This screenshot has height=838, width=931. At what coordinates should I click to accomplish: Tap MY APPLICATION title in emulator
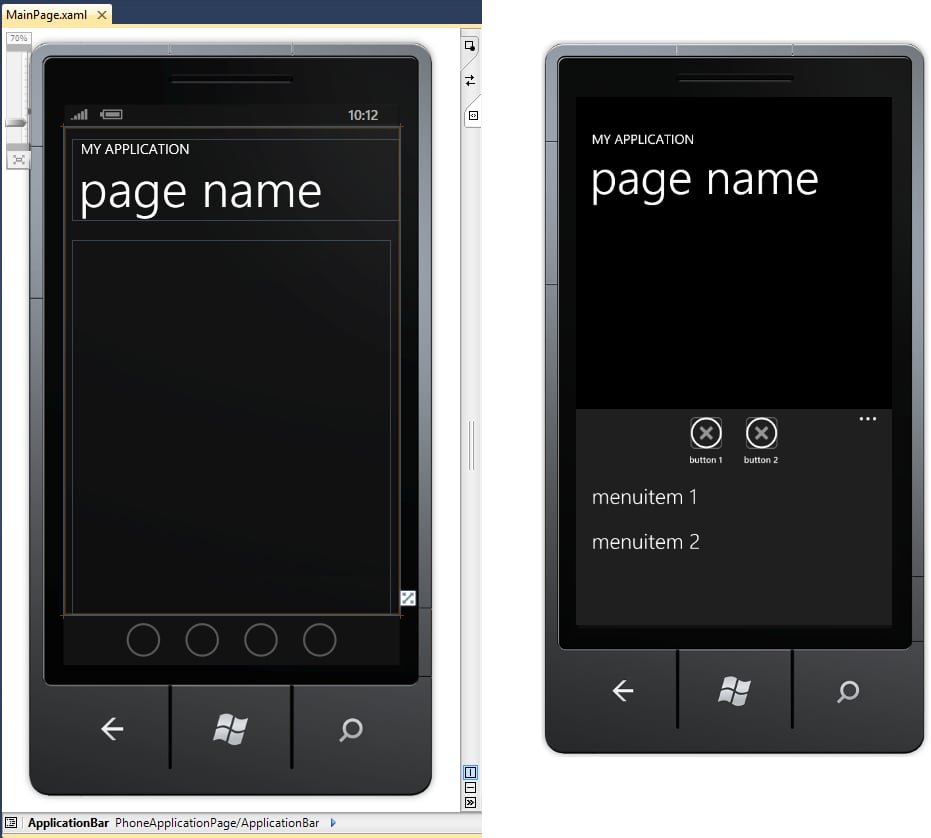click(x=642, y=140)
